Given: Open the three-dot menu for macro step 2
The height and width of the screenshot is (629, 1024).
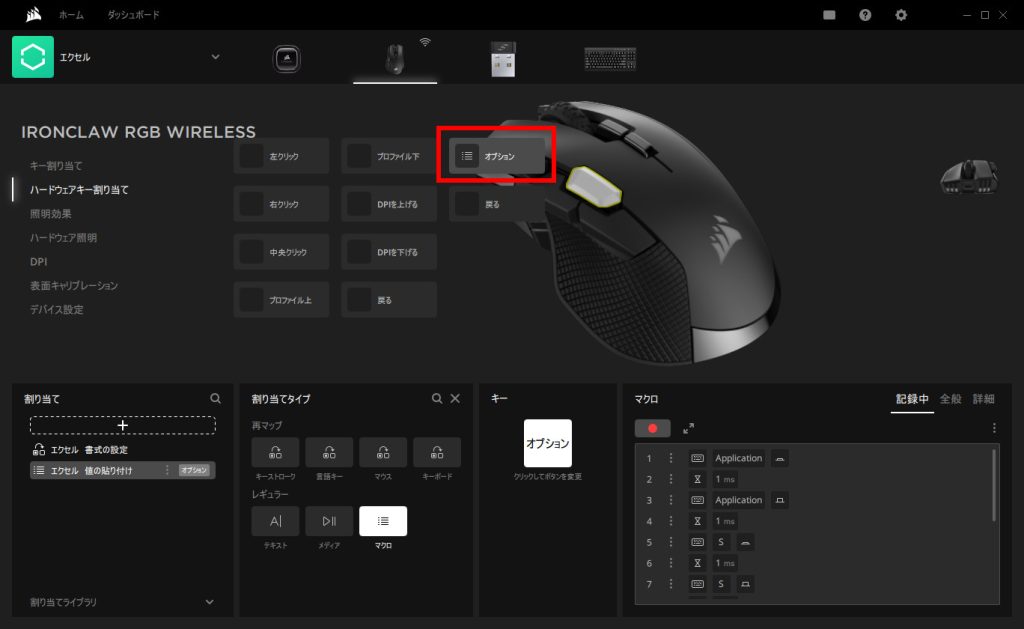Looking at the screenshot, I should tap(671, 479).
